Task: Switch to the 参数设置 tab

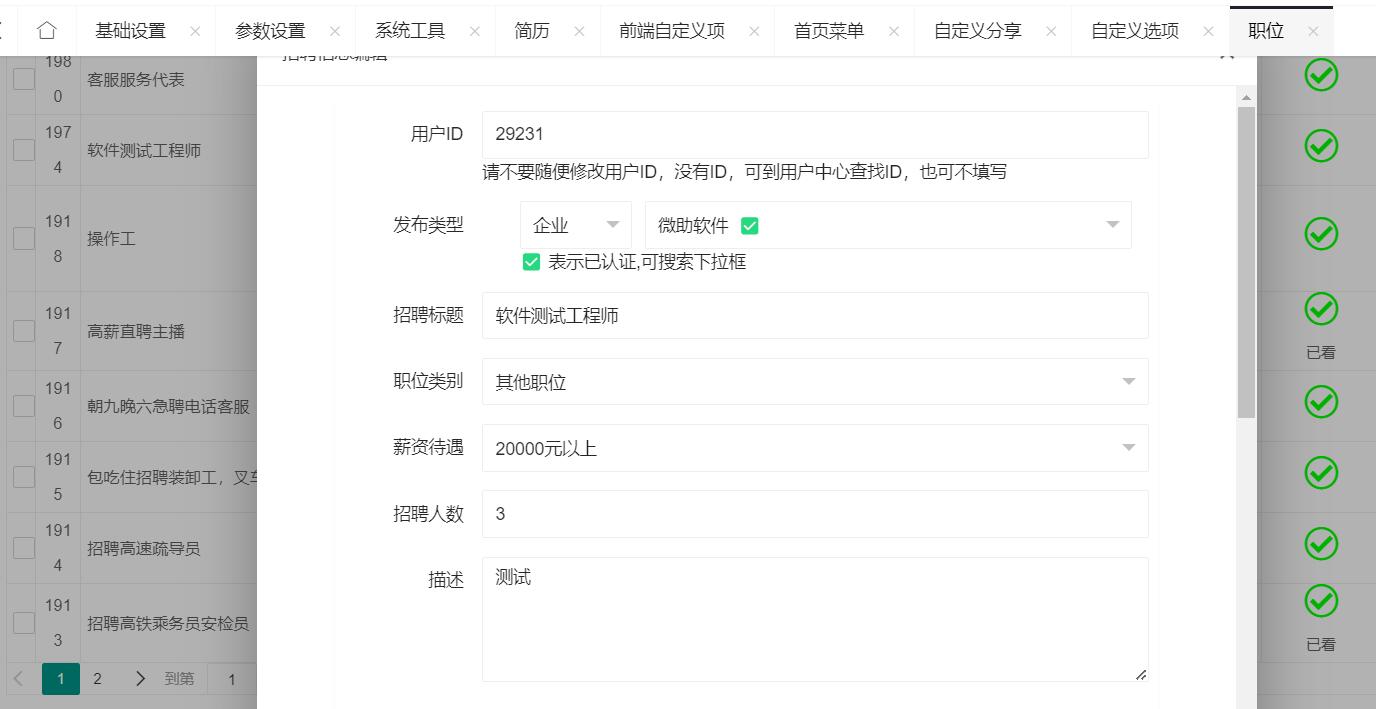Action: [x=270, y=31]
